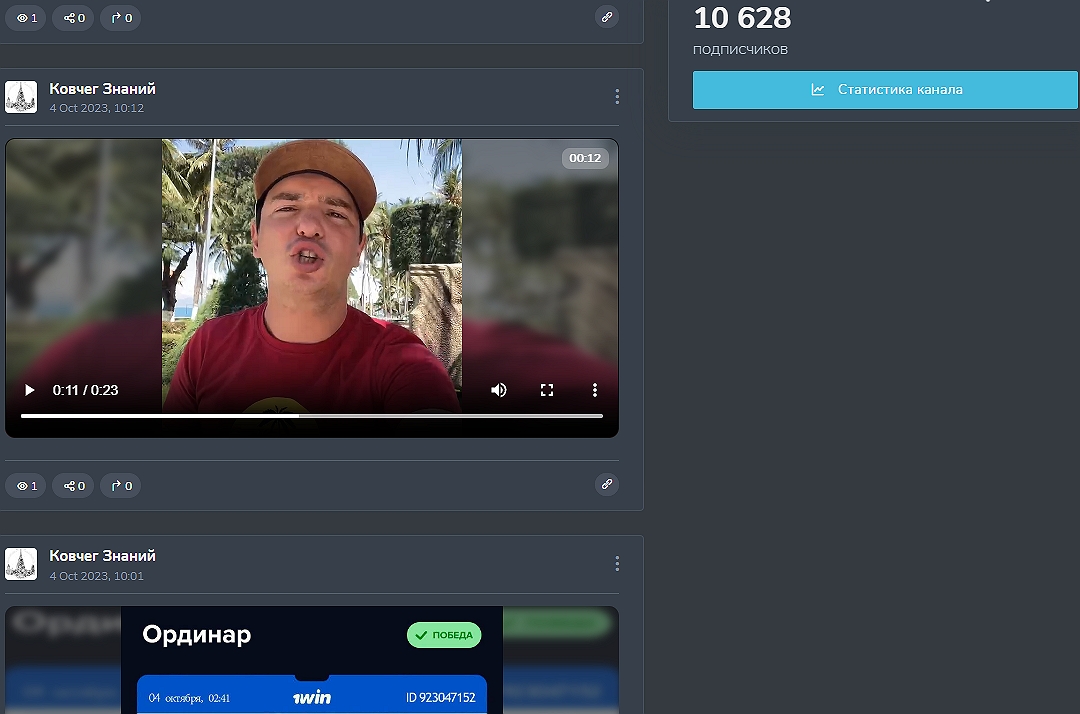Enter fullscreen mode on the video
Image resolution: width=1080 pixels, height=714 pixels.
point(547,390)
